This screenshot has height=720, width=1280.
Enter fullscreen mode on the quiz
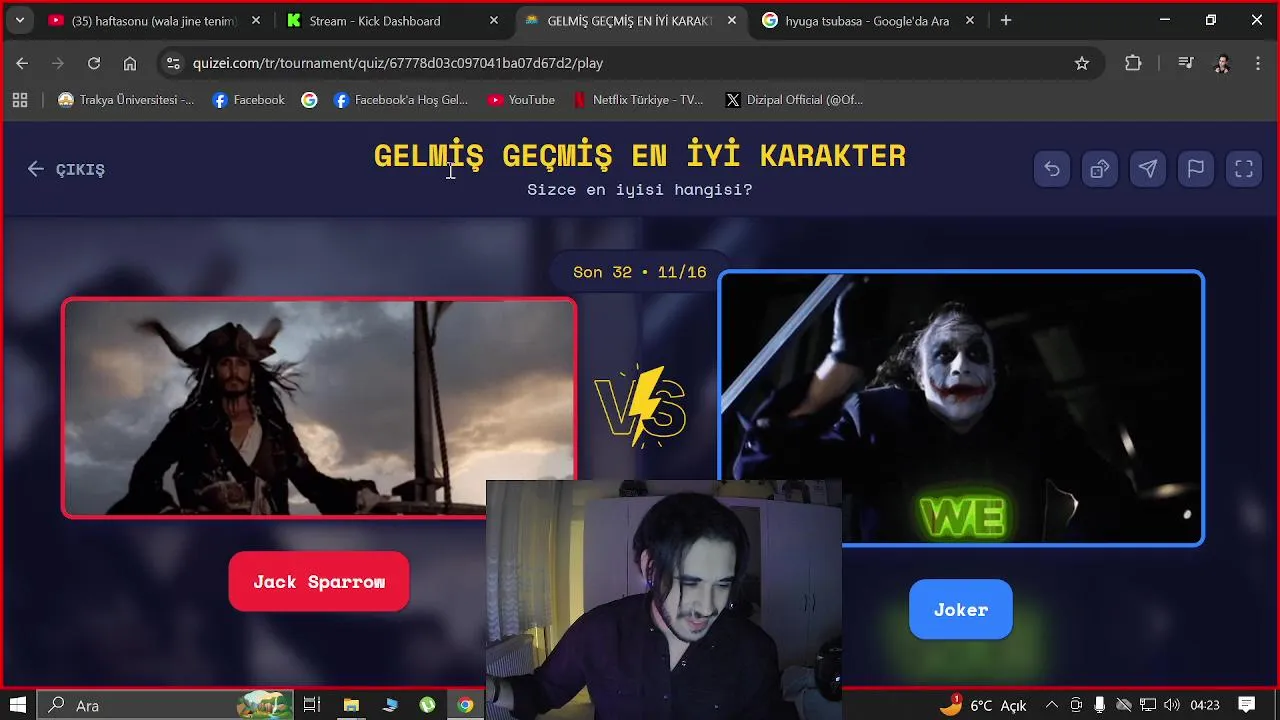tap(1244, 169)
